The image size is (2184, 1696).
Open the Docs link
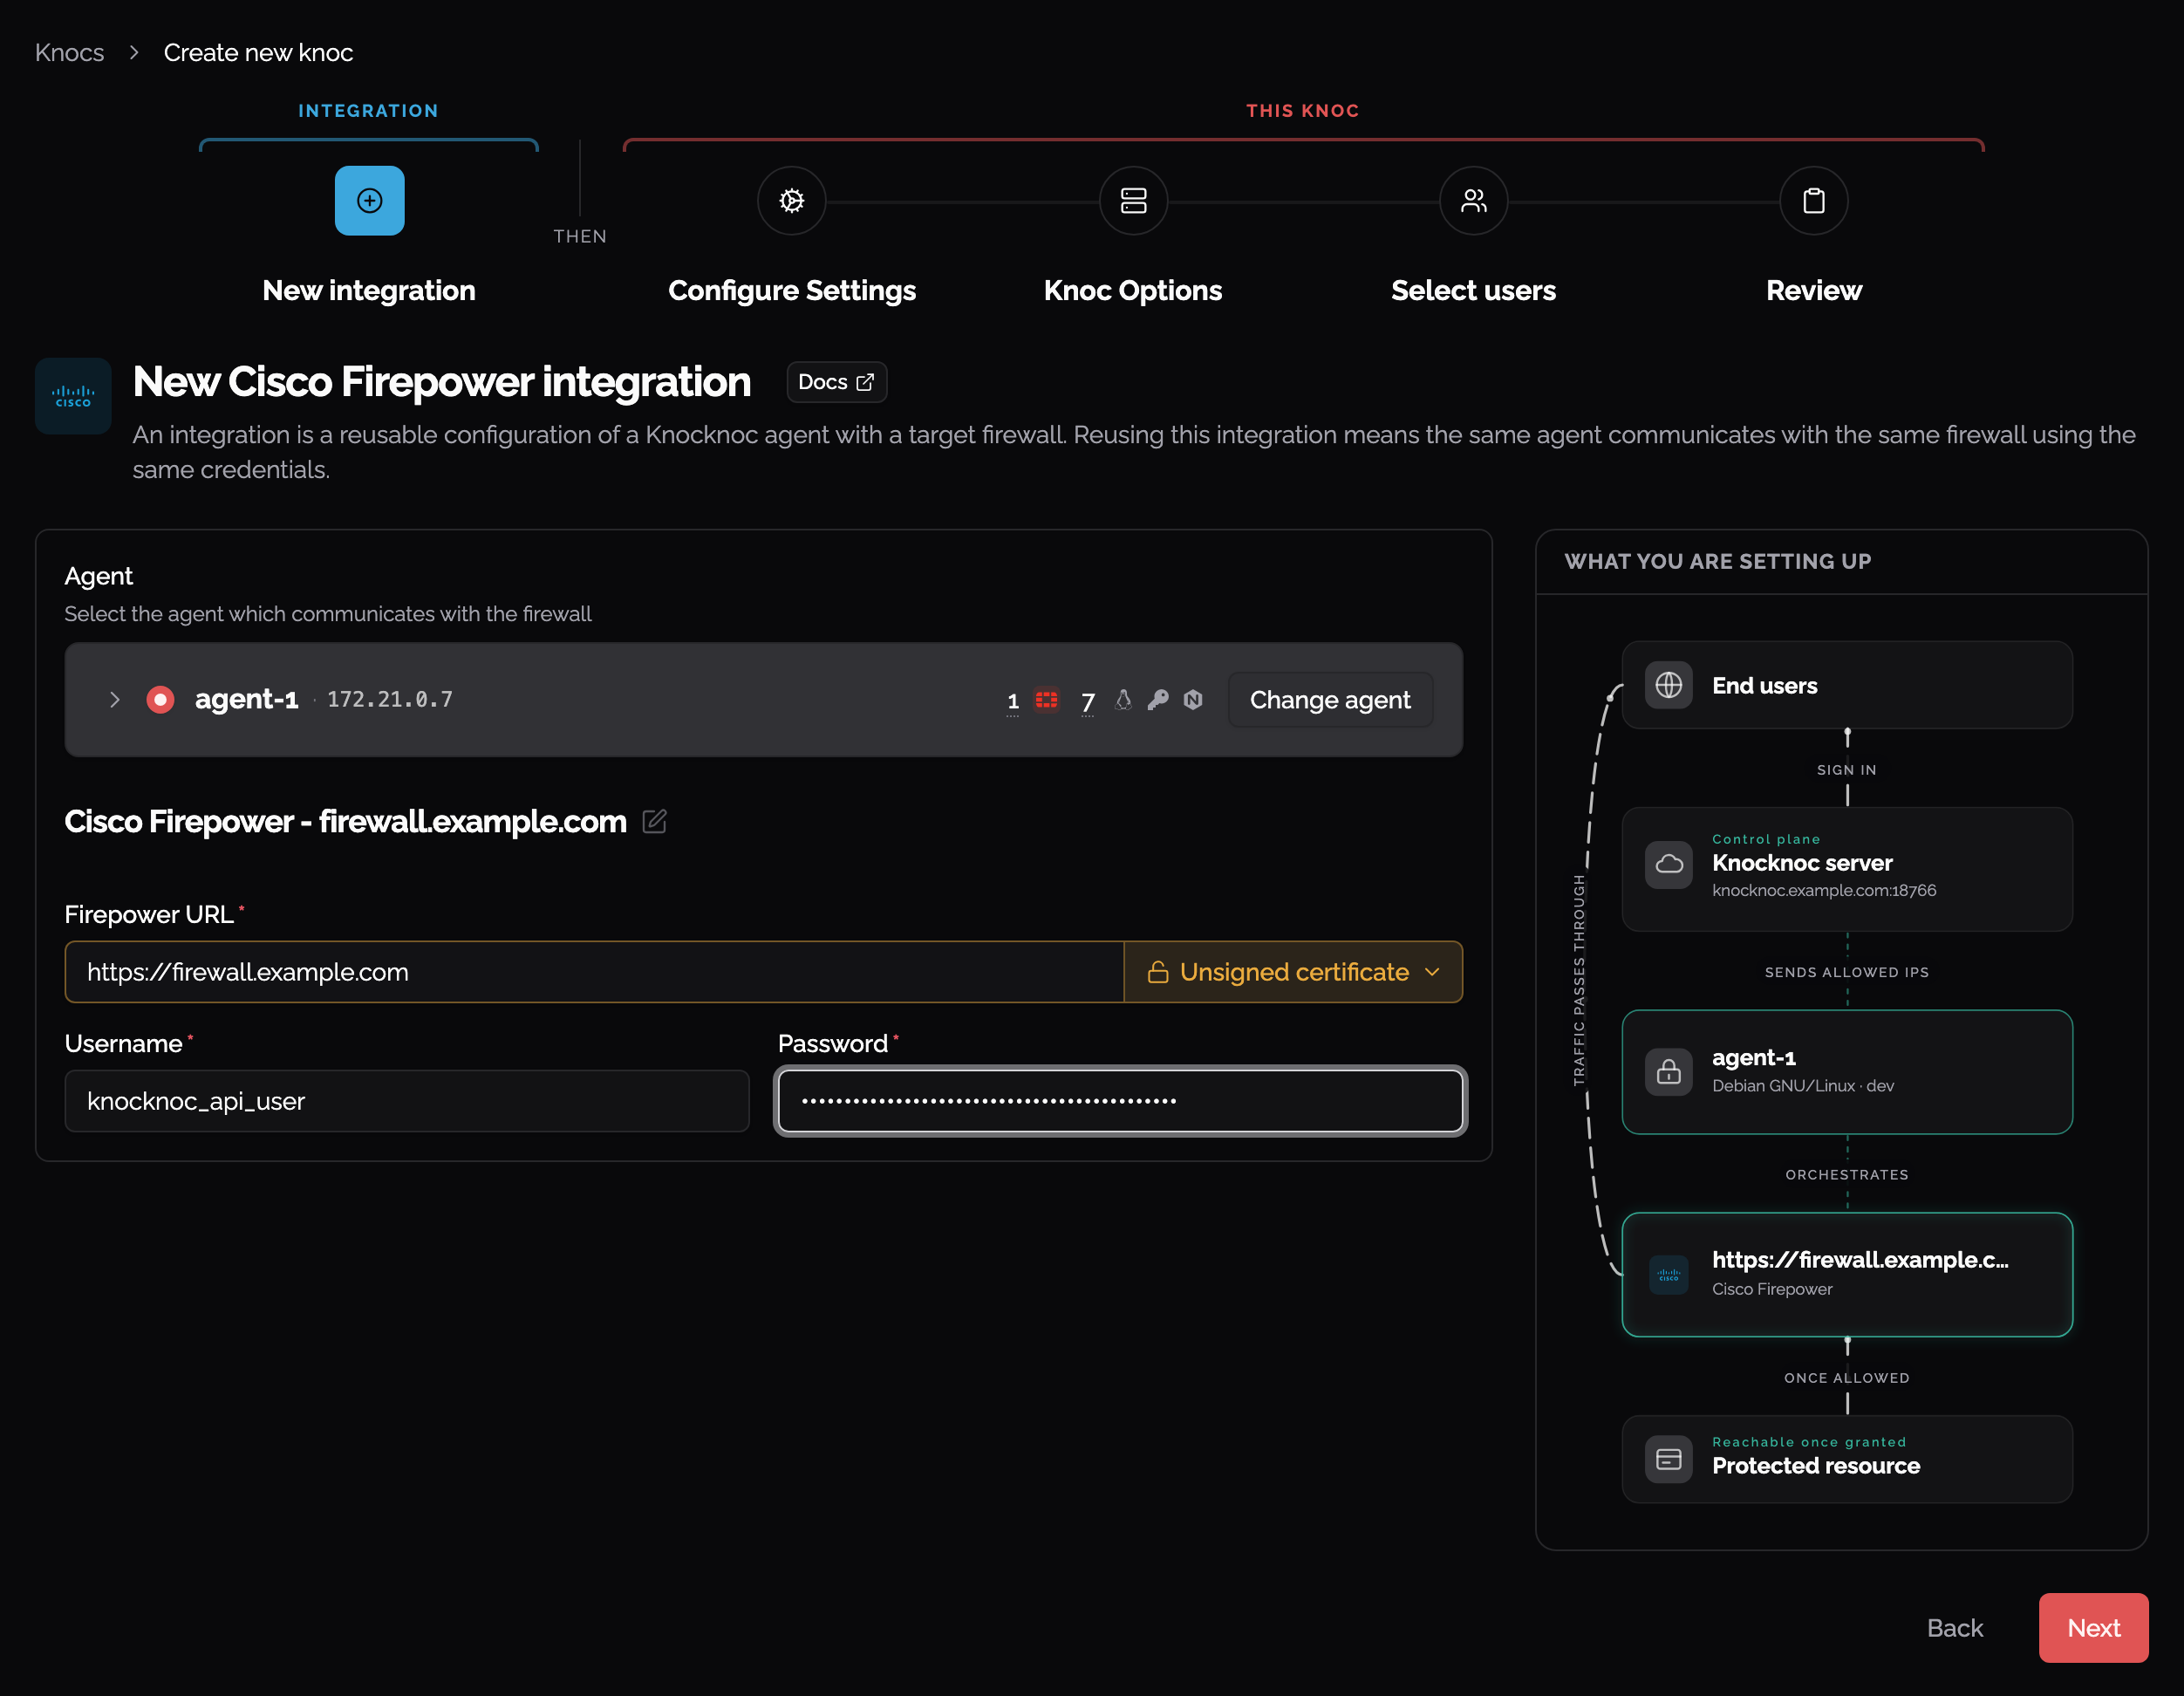tap(836, 382)
